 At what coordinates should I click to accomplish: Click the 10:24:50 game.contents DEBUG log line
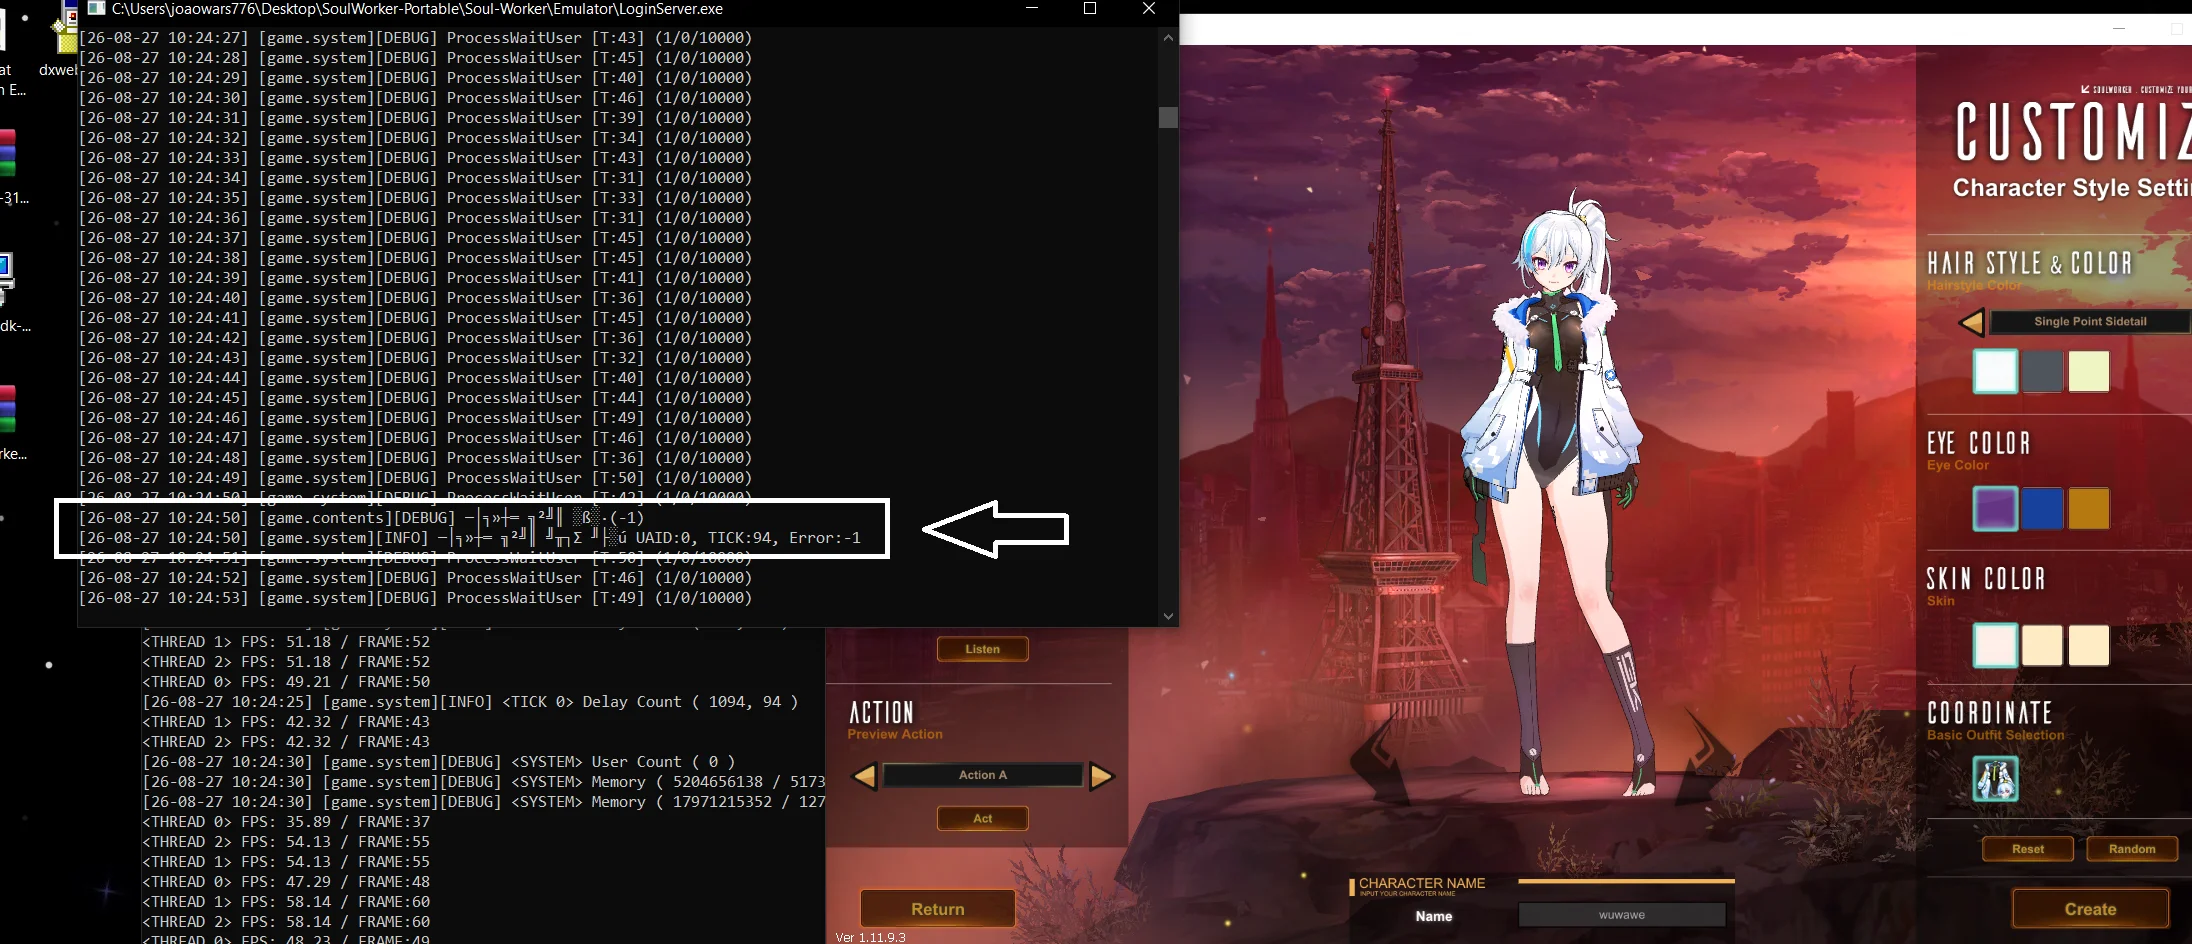coord(361,518)
